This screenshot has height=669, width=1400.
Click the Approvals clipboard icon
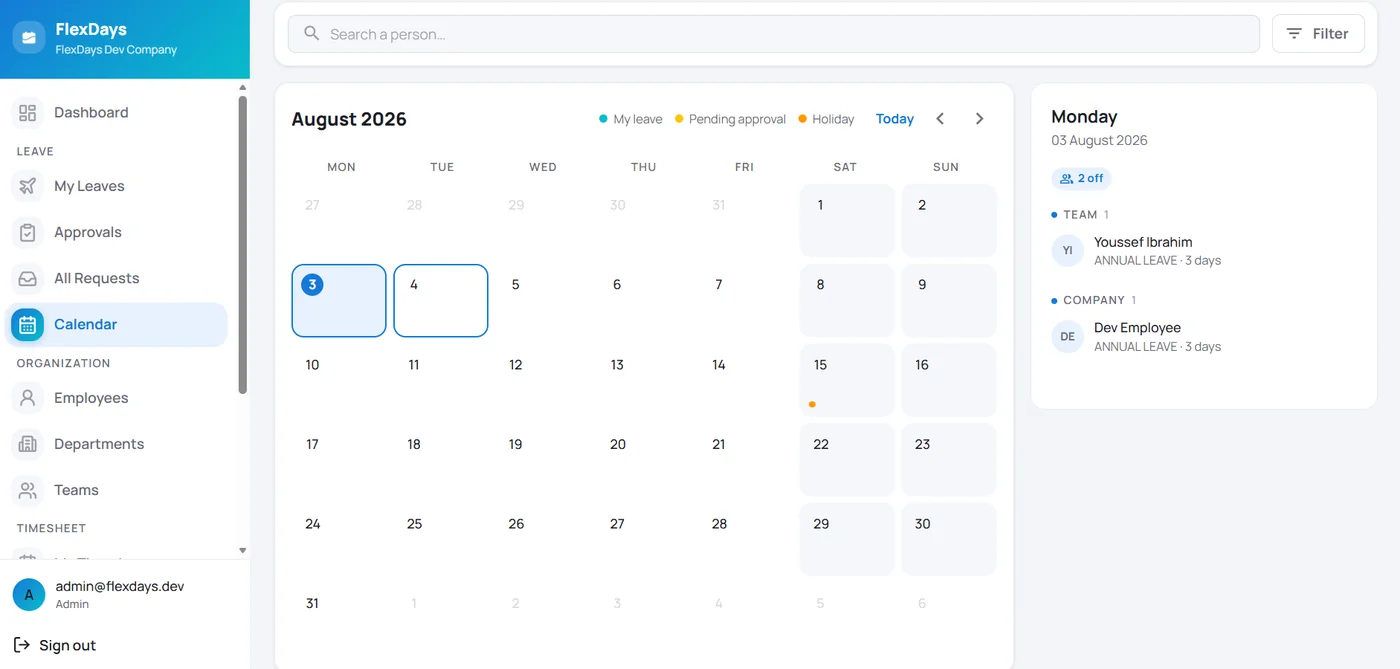(28, 232)
